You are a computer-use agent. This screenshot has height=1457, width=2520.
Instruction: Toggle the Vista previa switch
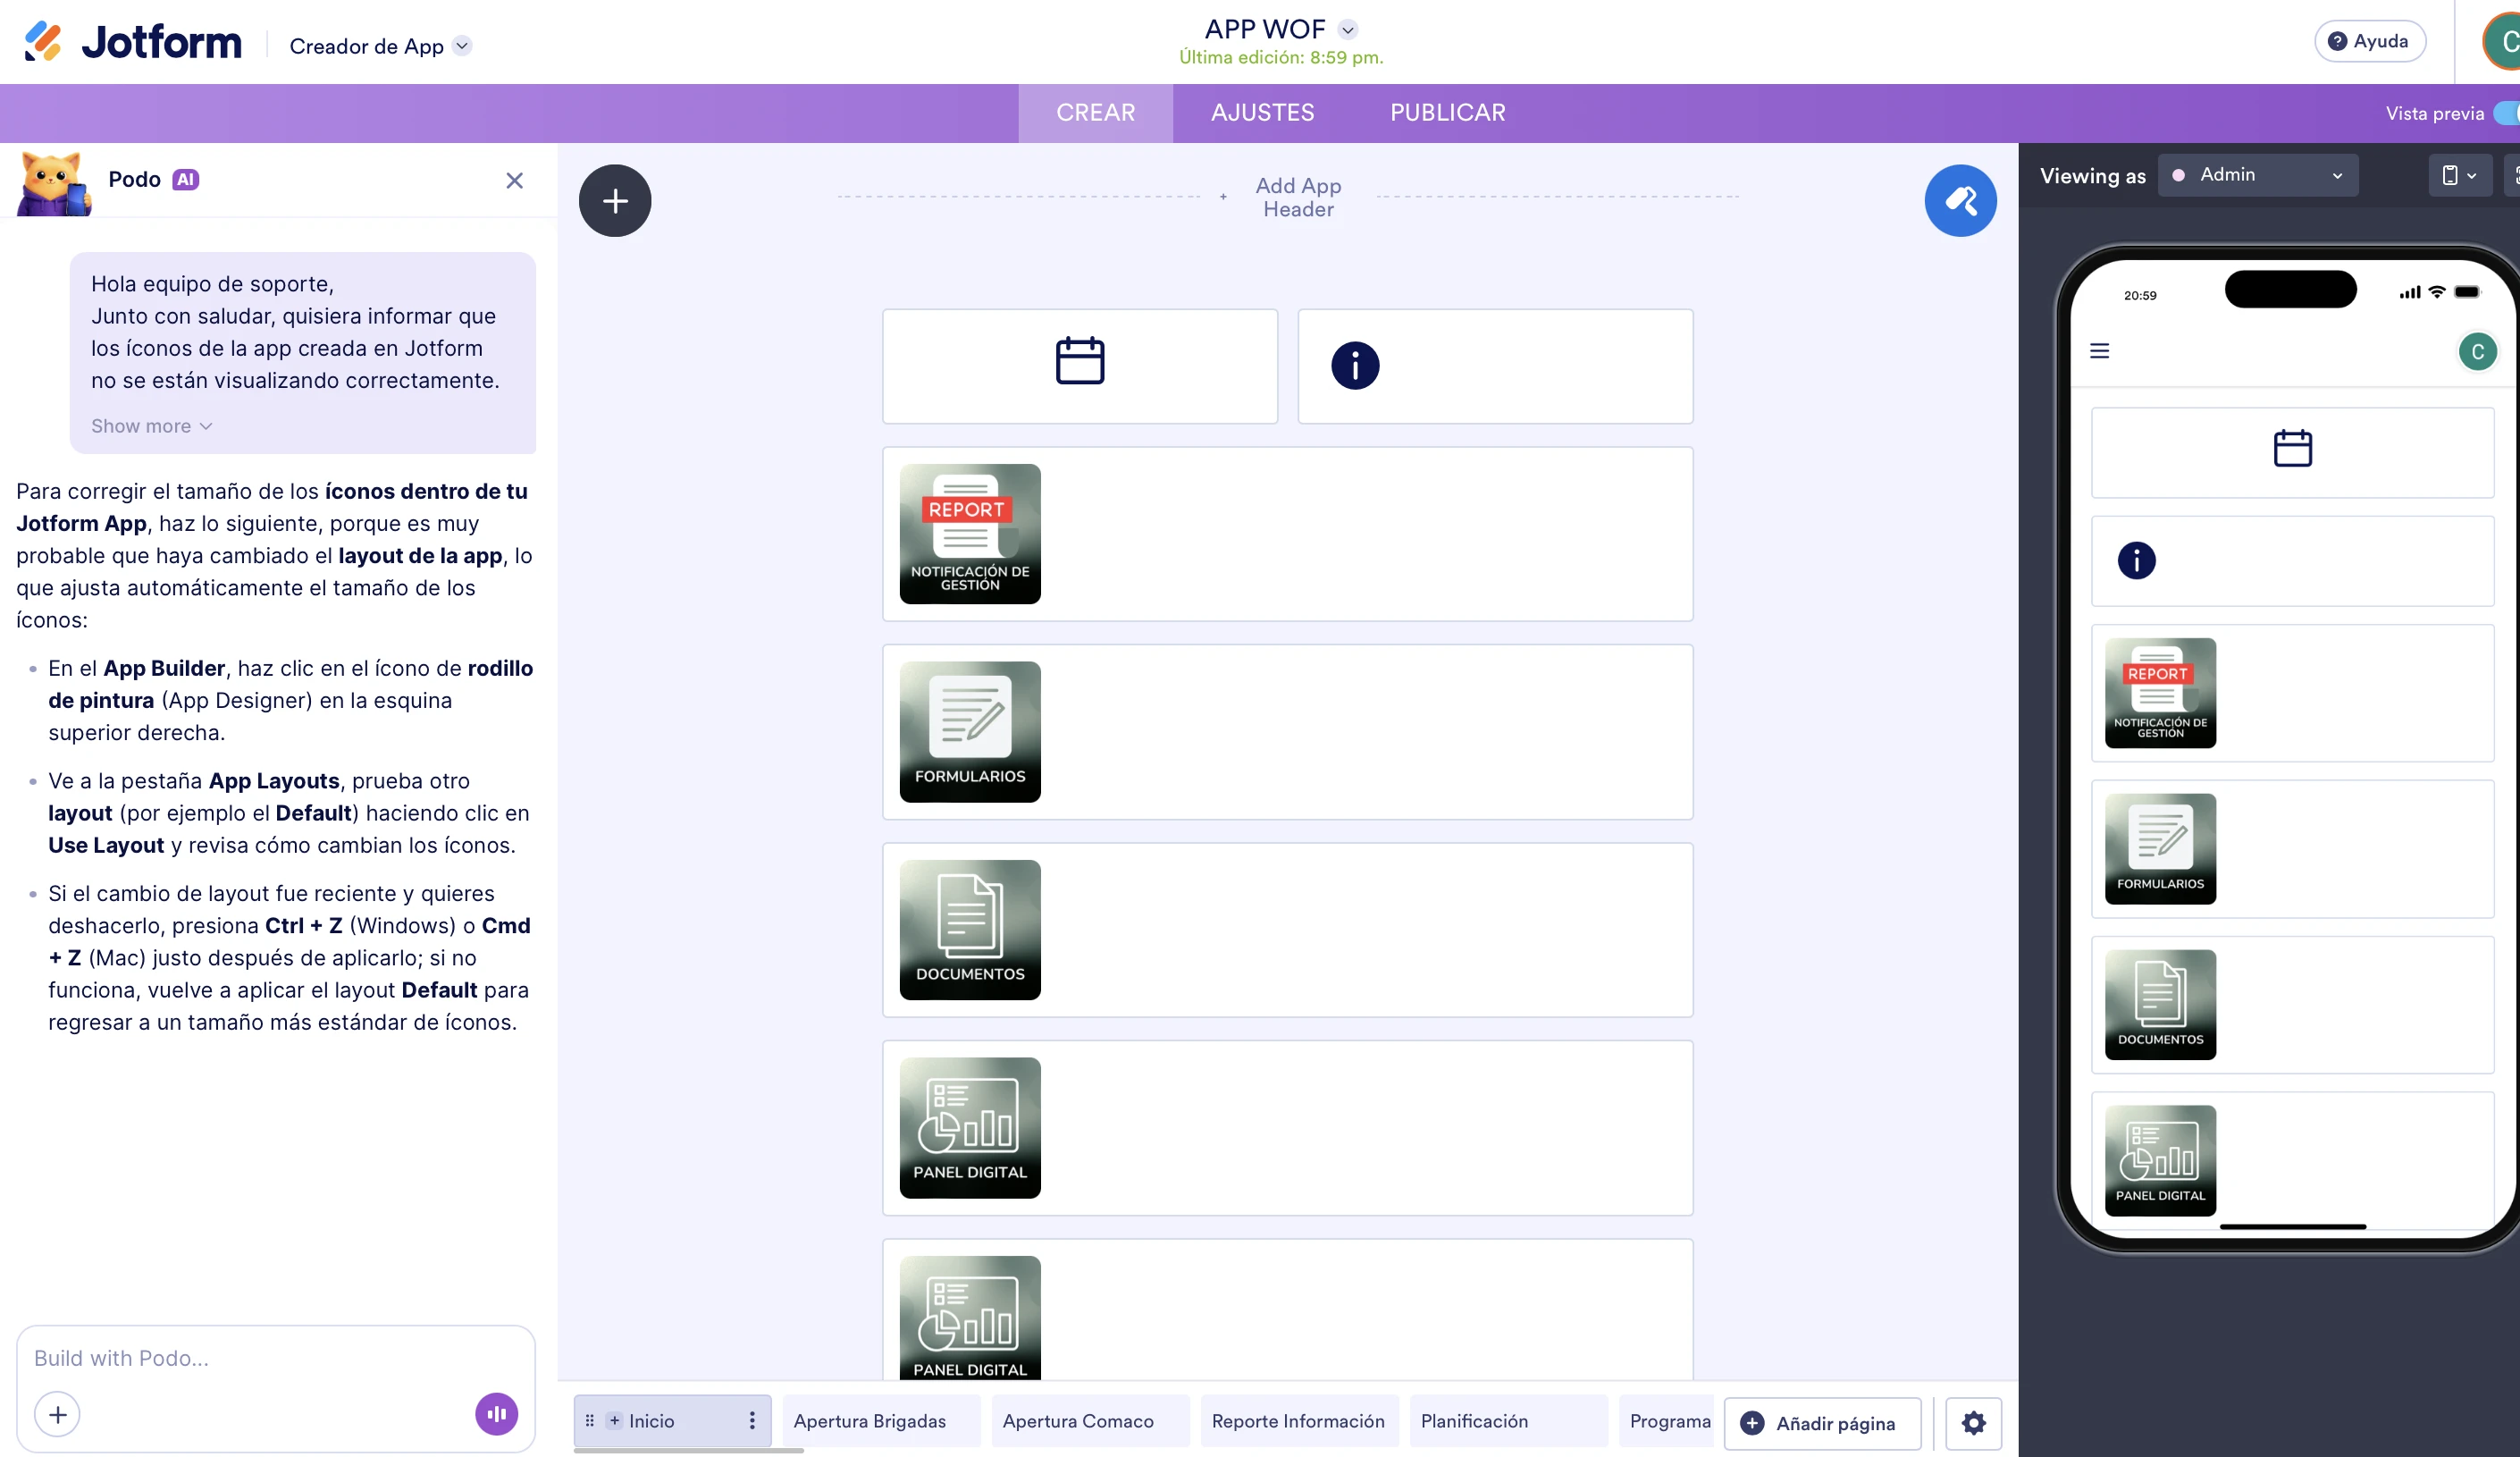2508,113
